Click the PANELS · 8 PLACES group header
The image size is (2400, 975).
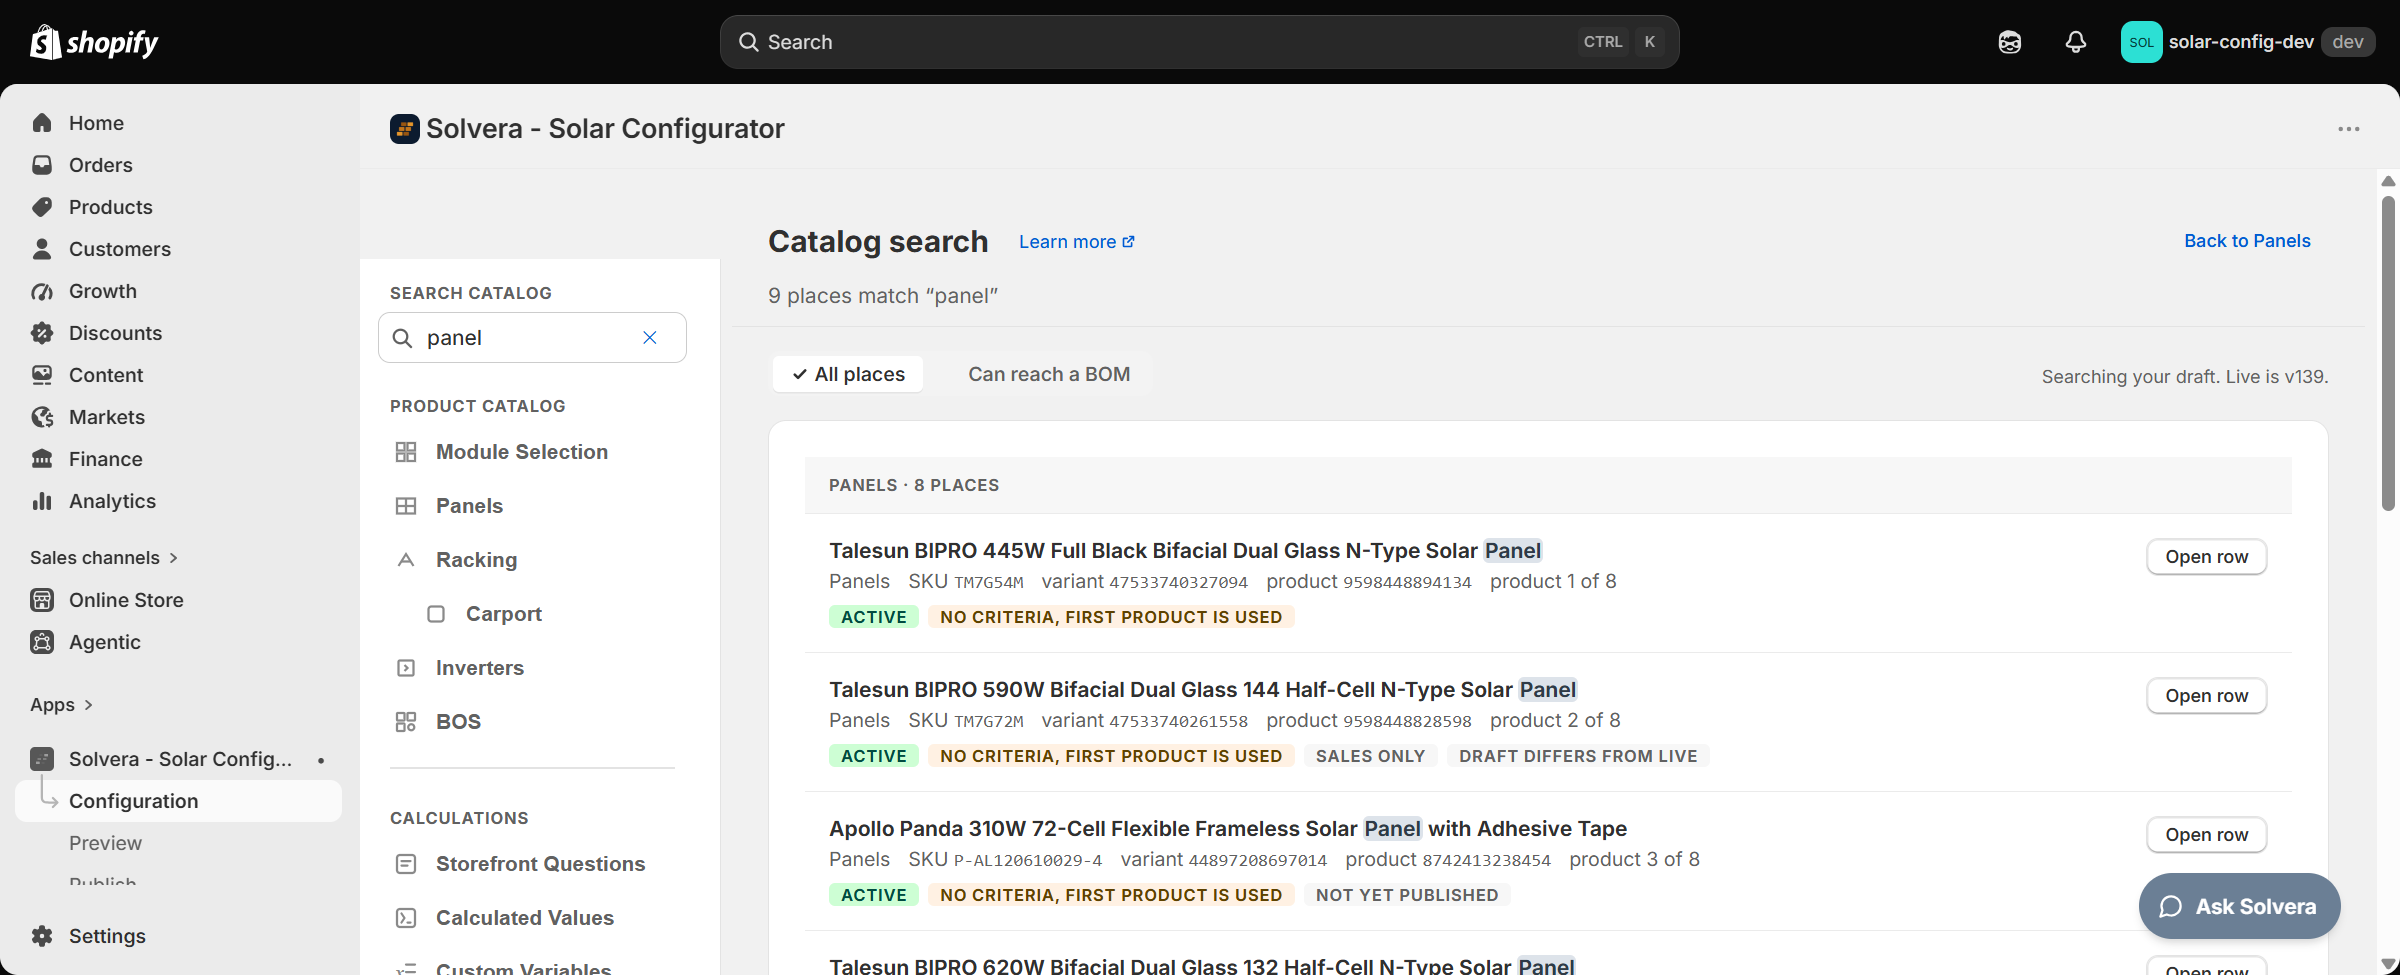tap(1548, 485)
